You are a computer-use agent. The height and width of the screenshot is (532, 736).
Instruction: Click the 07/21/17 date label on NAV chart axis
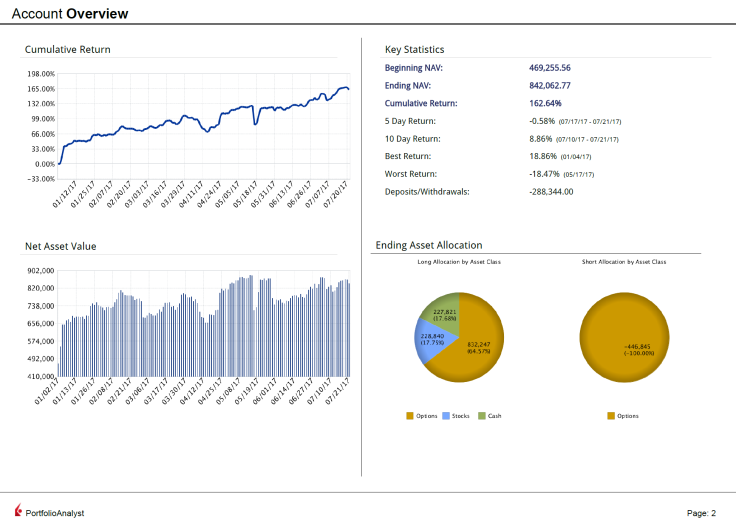tap(337, 391)
